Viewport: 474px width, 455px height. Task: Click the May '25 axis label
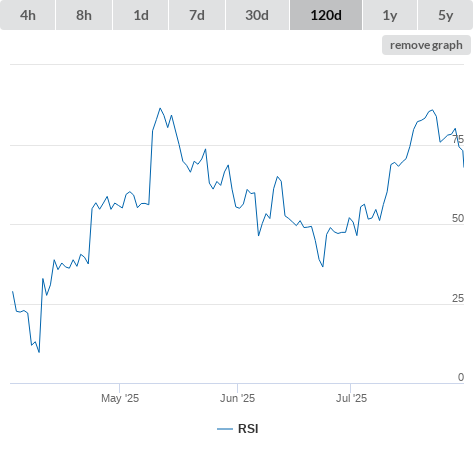[x=120, y=398]
